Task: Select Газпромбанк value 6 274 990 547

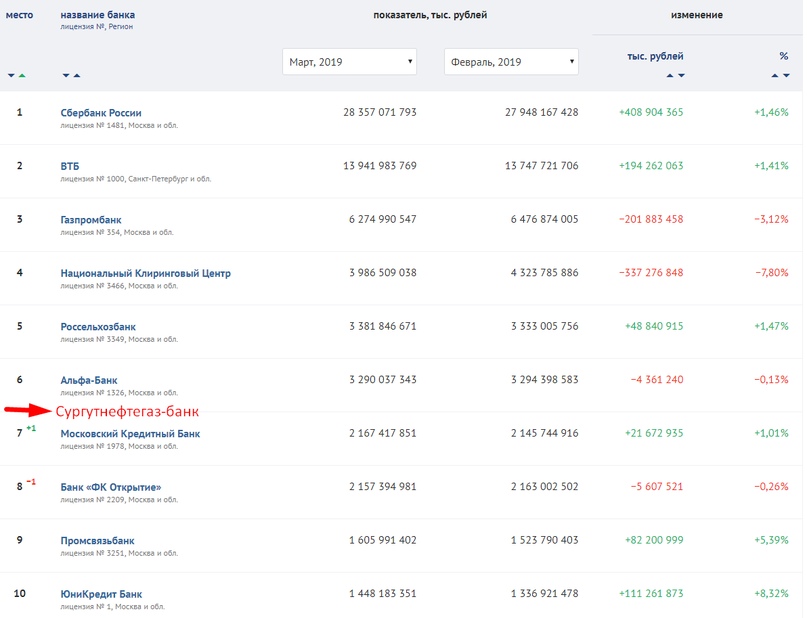Action: pyautogui.click(x=383, y=219)
